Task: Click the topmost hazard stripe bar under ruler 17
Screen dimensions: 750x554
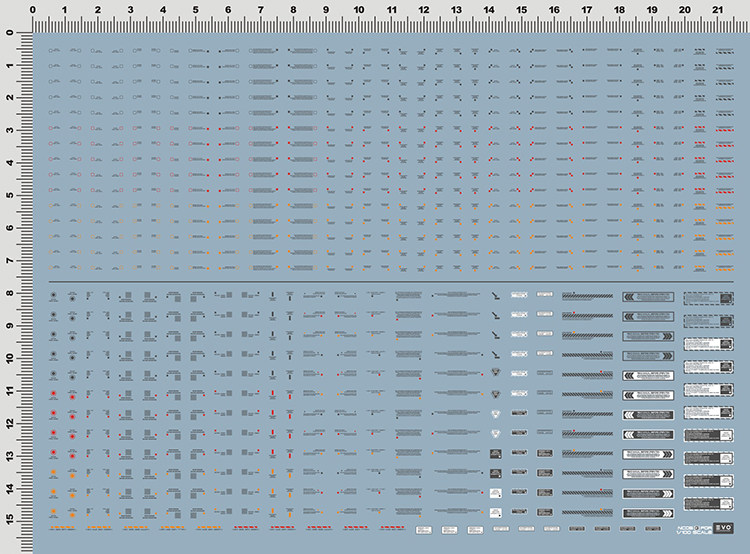Action: click(587, 297)
